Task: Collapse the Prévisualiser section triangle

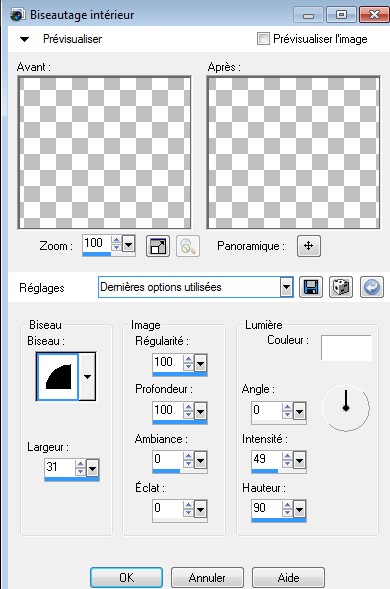Action: (x=24, y=39)
